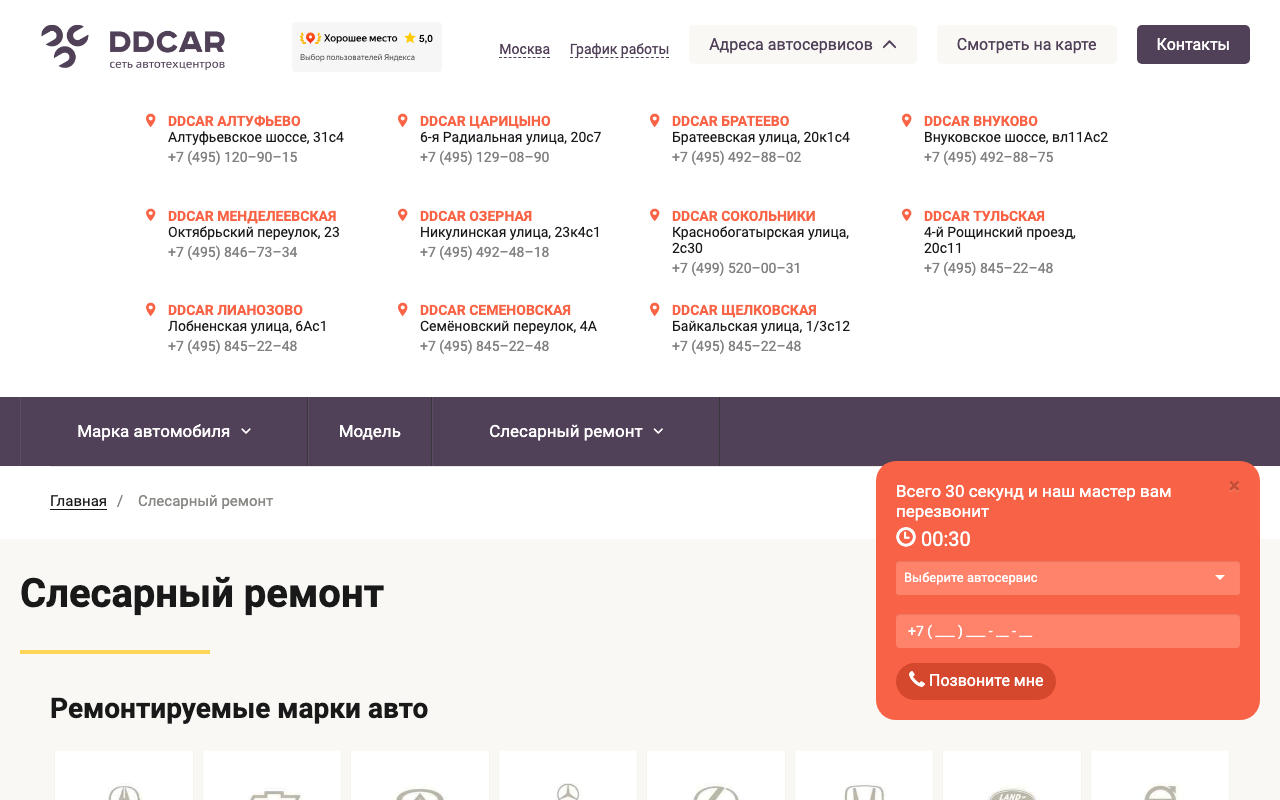Open the 'График работы' link

[619, 49]
